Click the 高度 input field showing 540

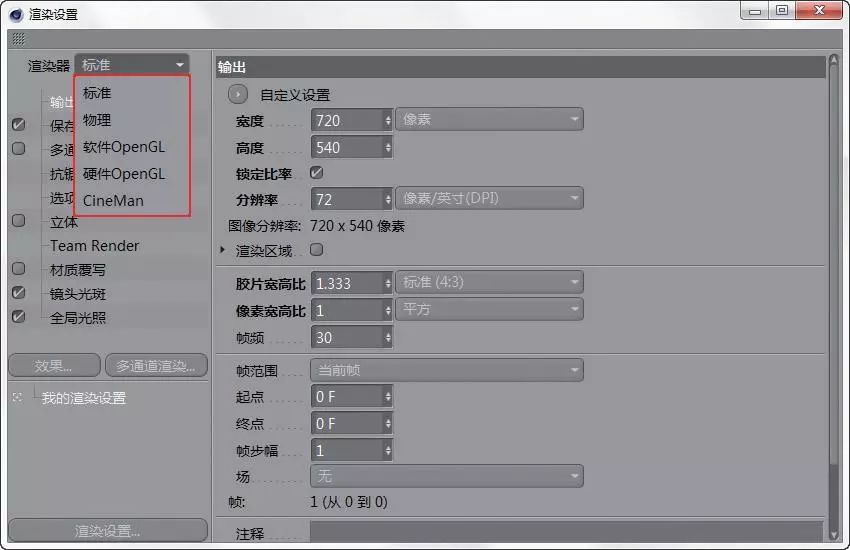point(347,147)
